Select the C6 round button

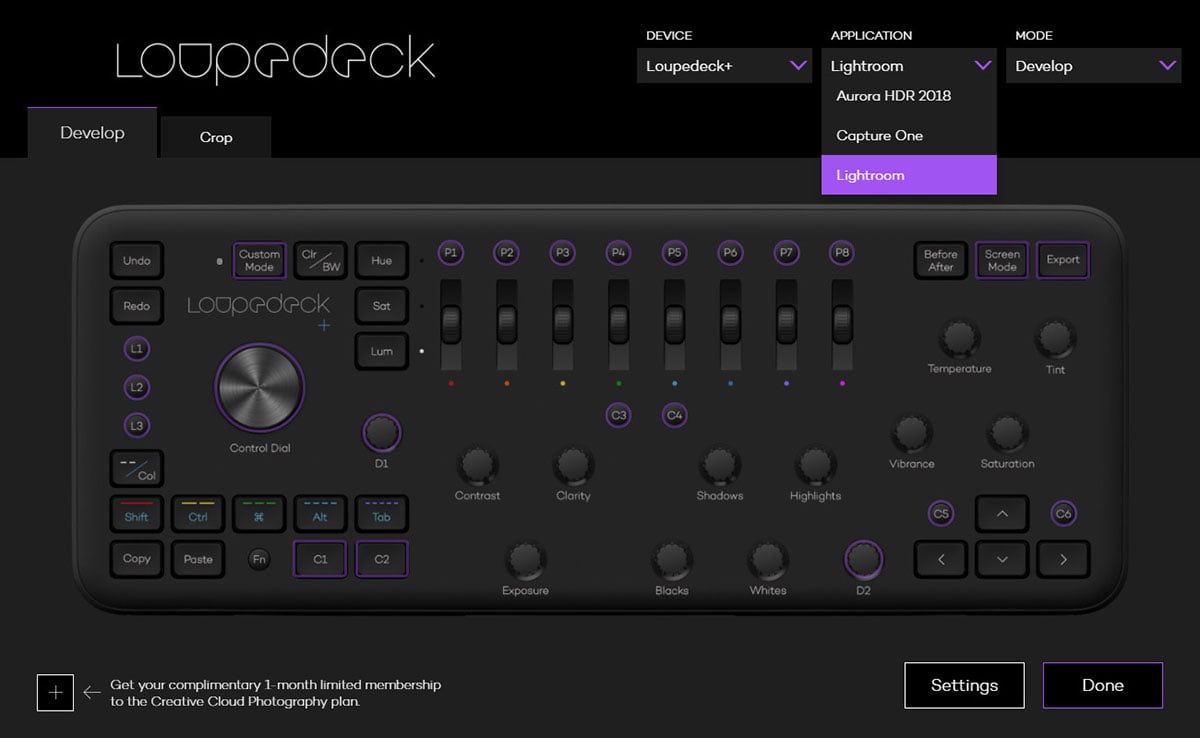(1063, 514)
